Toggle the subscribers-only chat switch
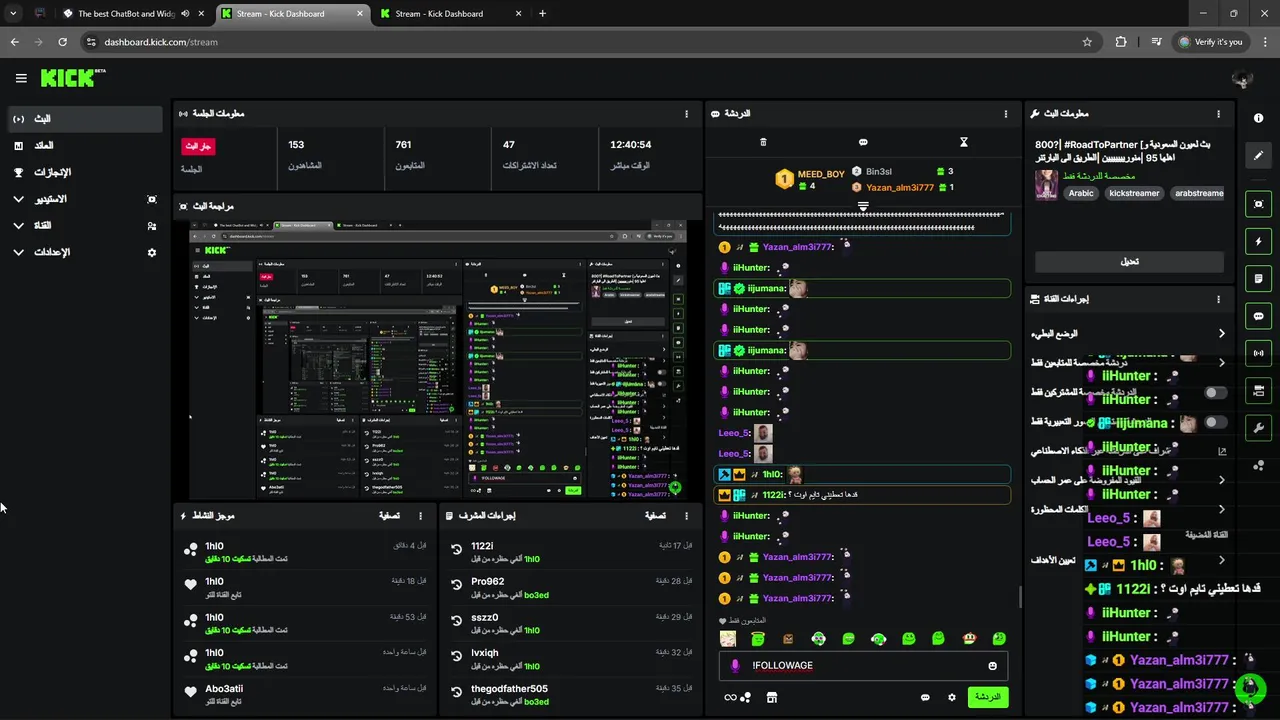This screenshot has width=1280, height=720. [x=1215, y=393]
